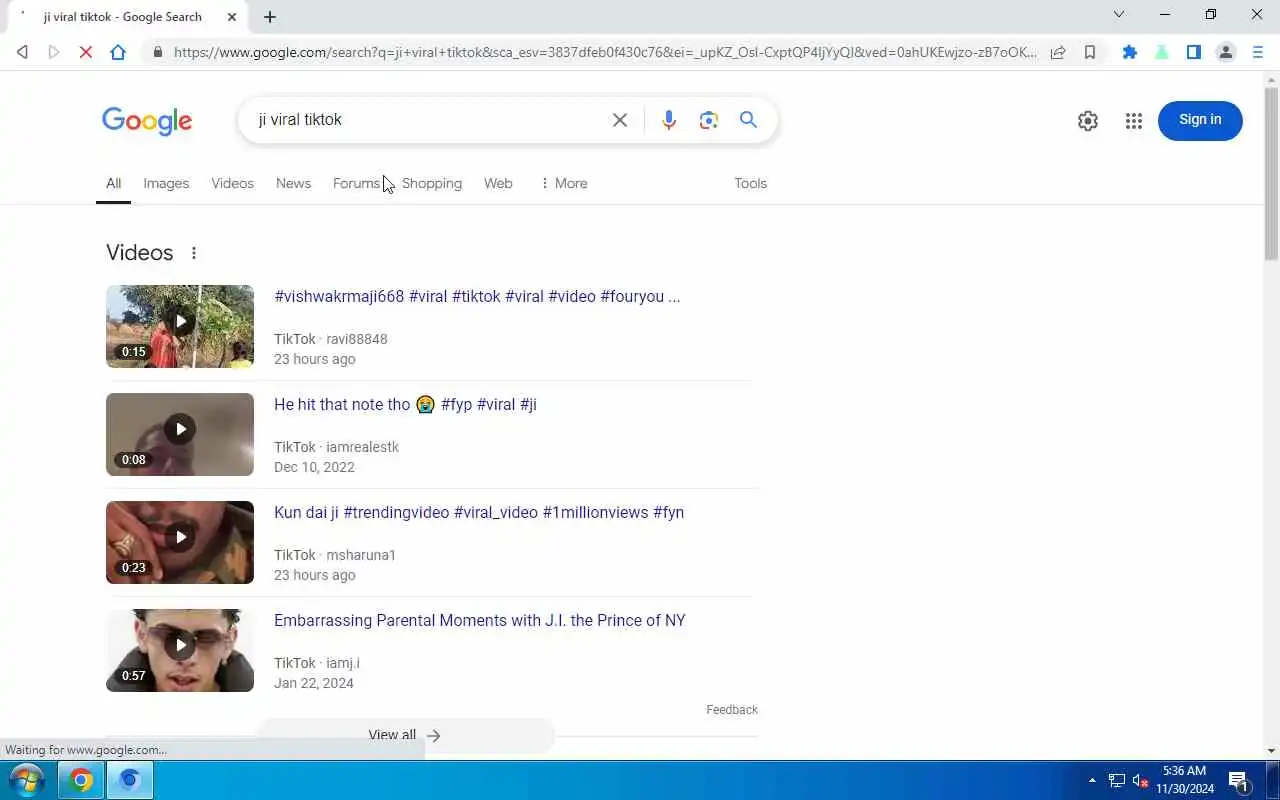Switch to the Videos tab
1280x800 pixels.
[232, 183]
